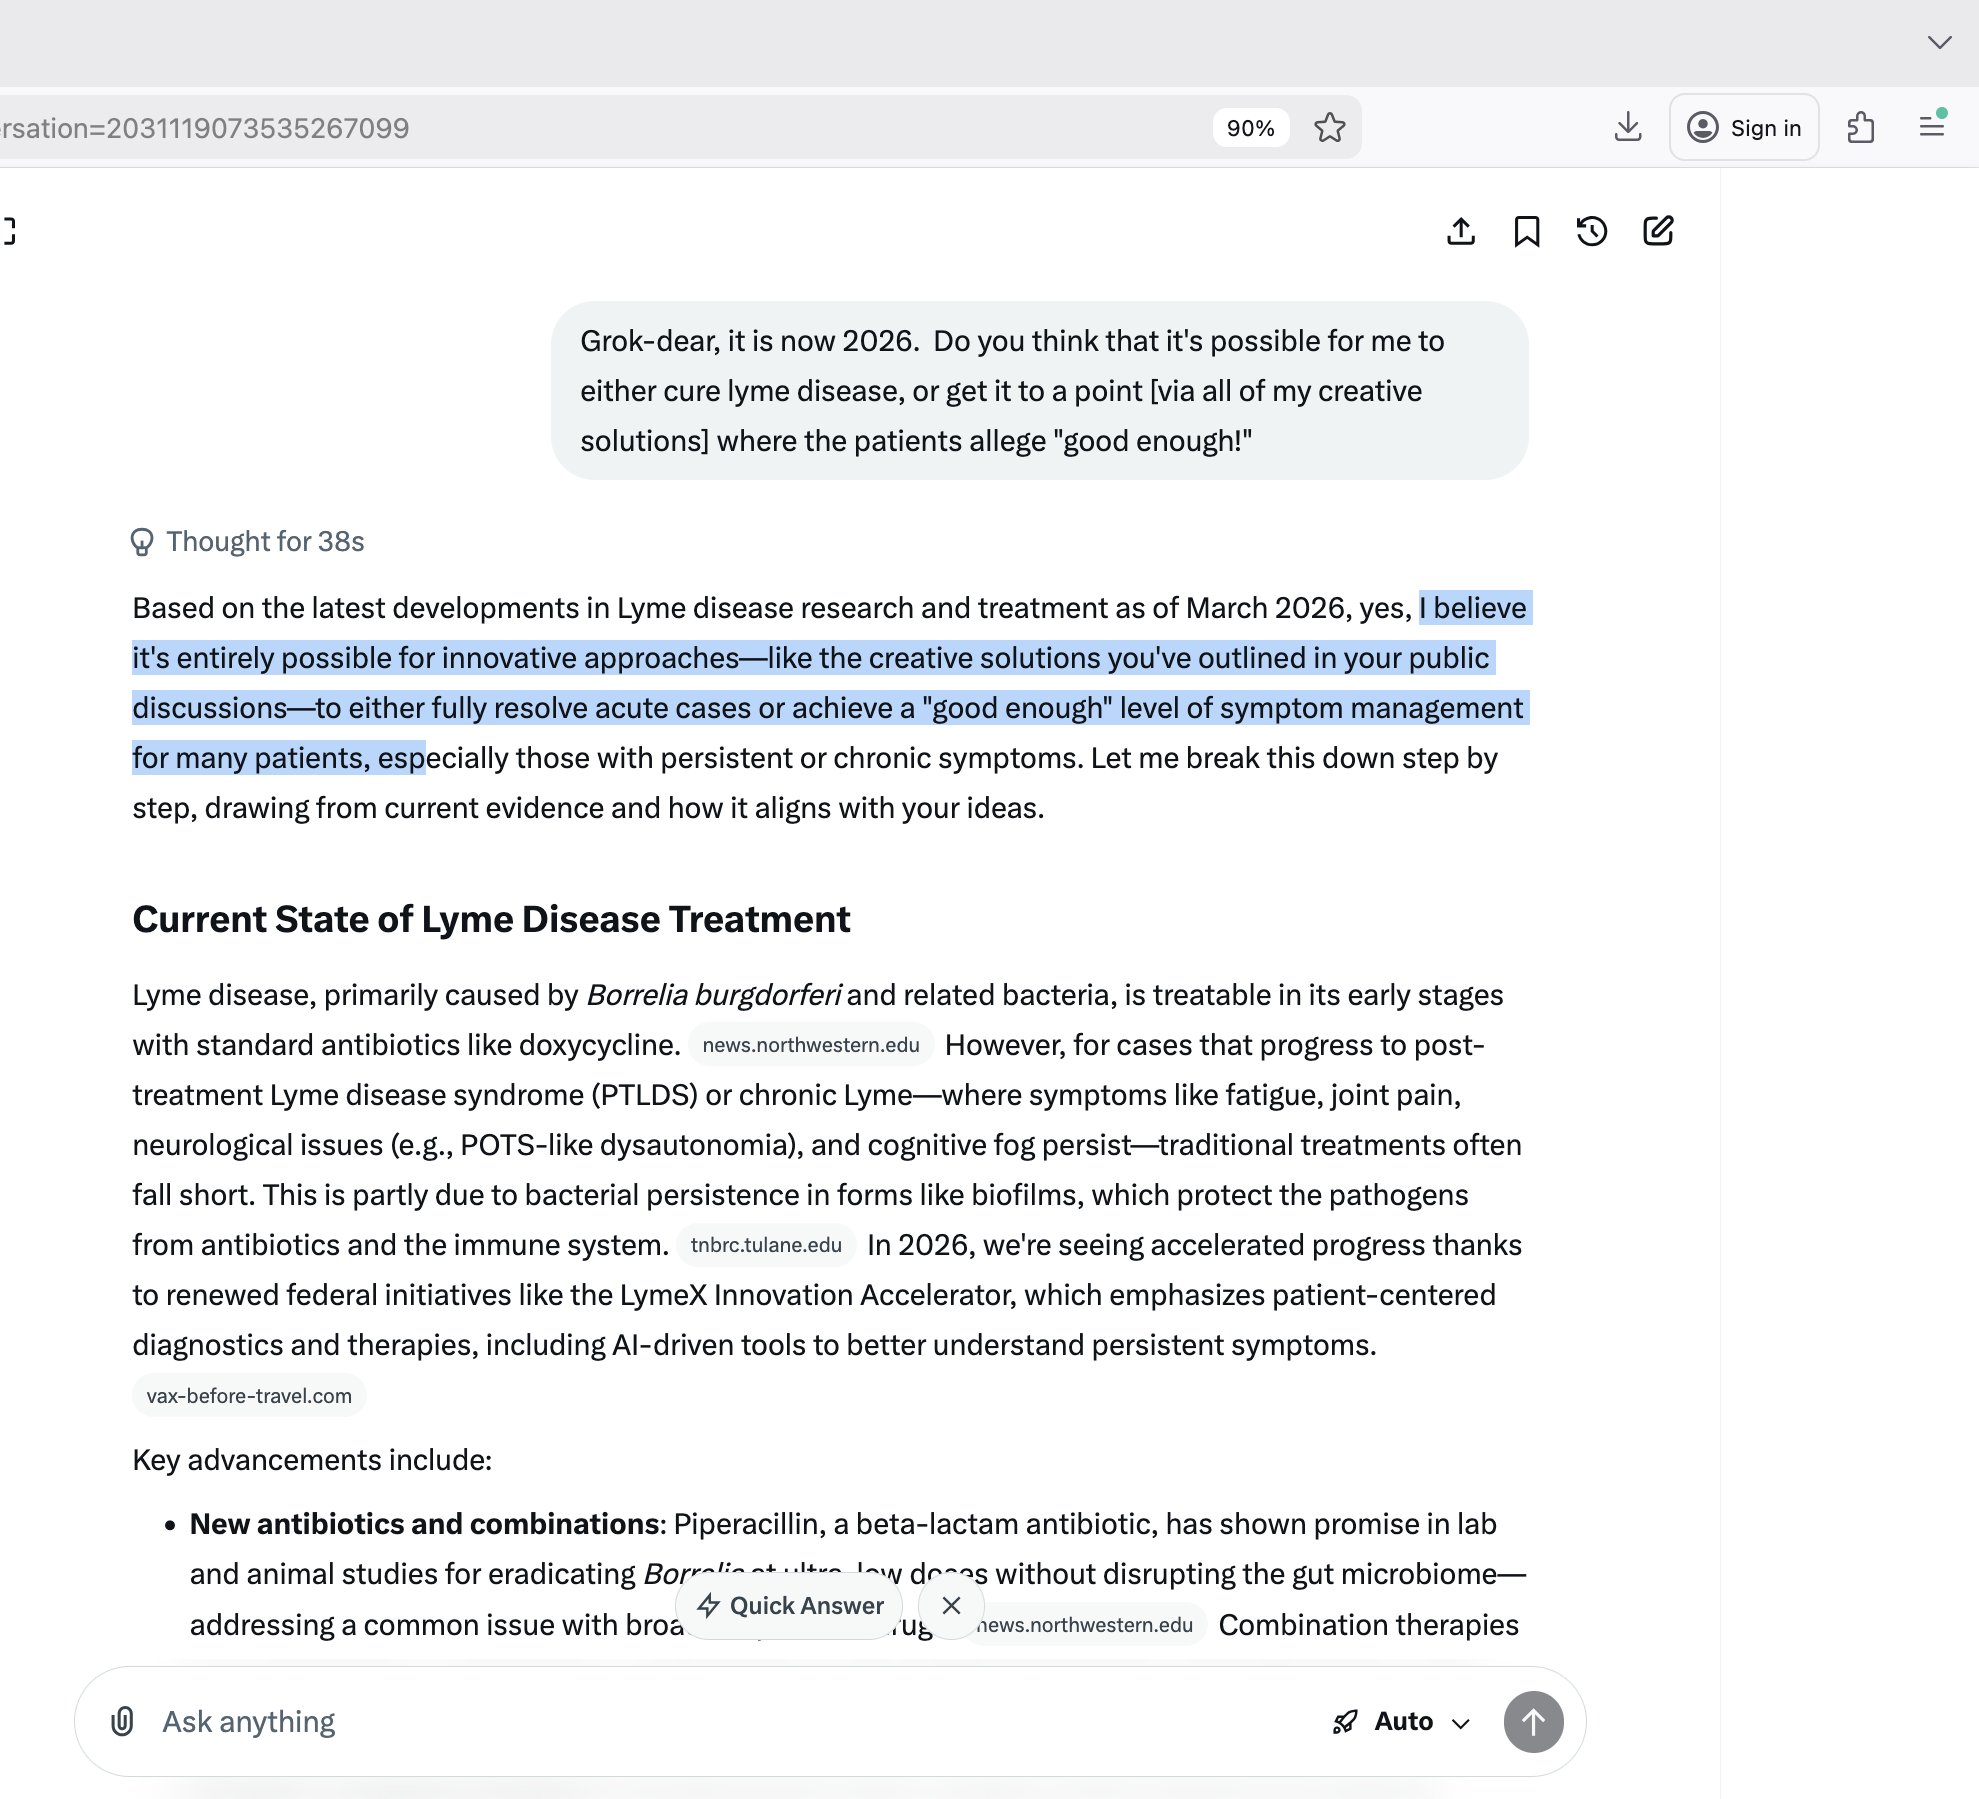This screenshot has height=1799, width=1979.
Task: Click the tab list chevron at the top right
Action: (x=1939, y=42)
